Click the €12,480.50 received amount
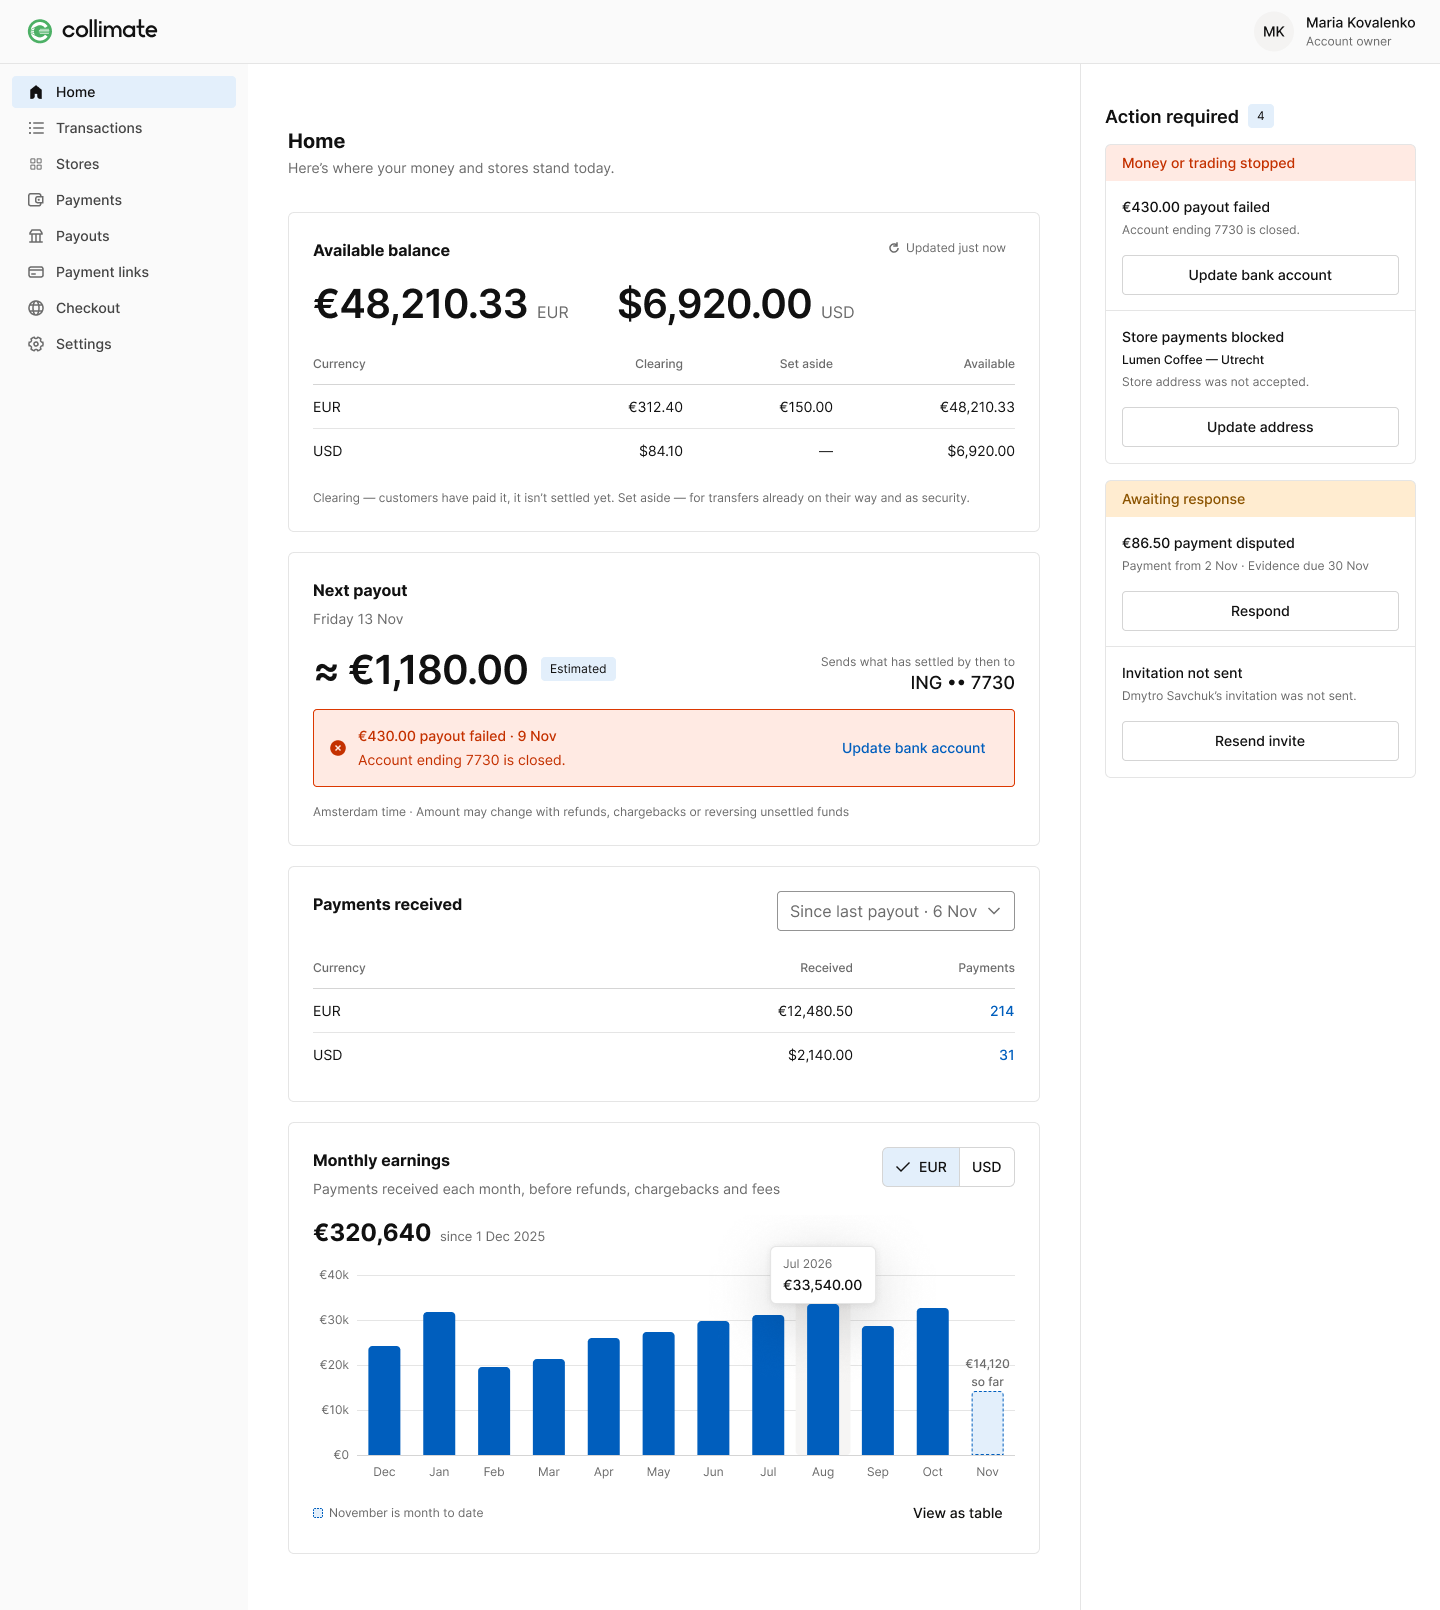 pyautogui.click(x=816, y=1011)
